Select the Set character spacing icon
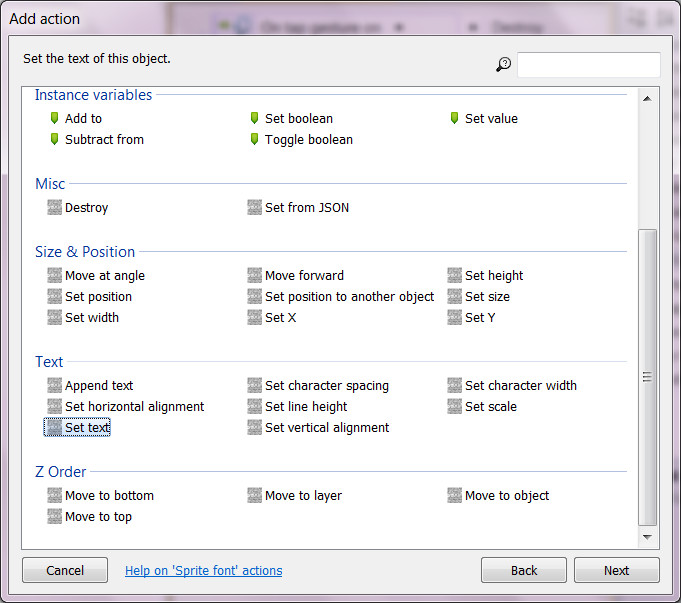This screenshot has height=603, width=681. pos(255,386)
